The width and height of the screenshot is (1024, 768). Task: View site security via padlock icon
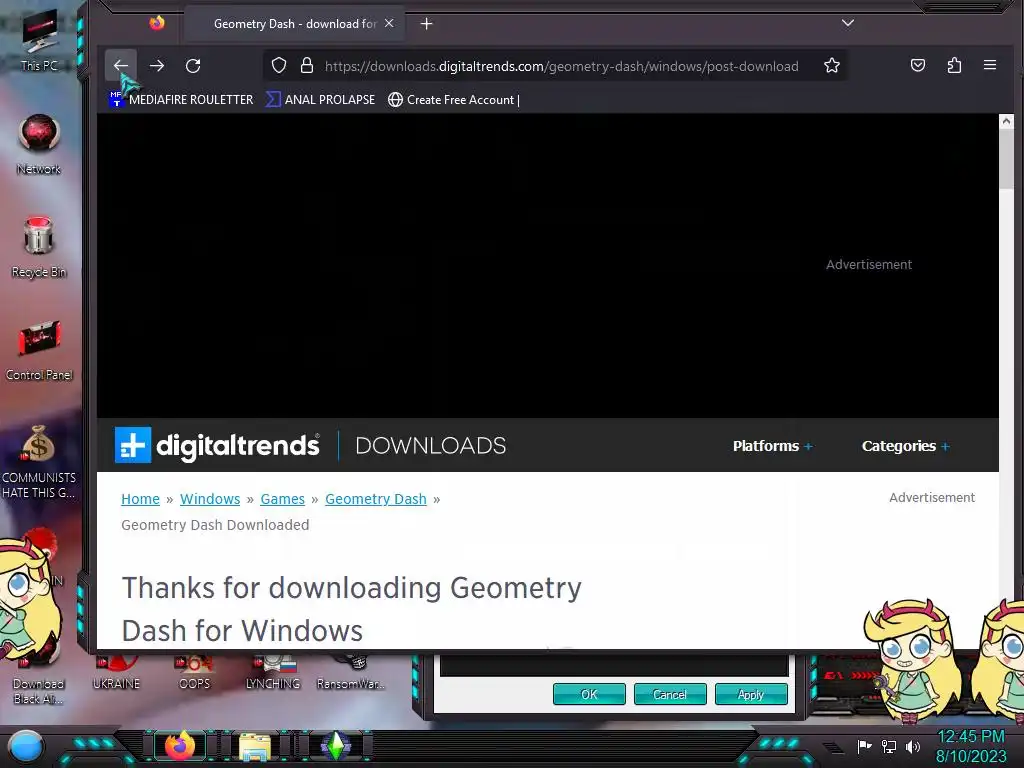[x=307, y=65]
